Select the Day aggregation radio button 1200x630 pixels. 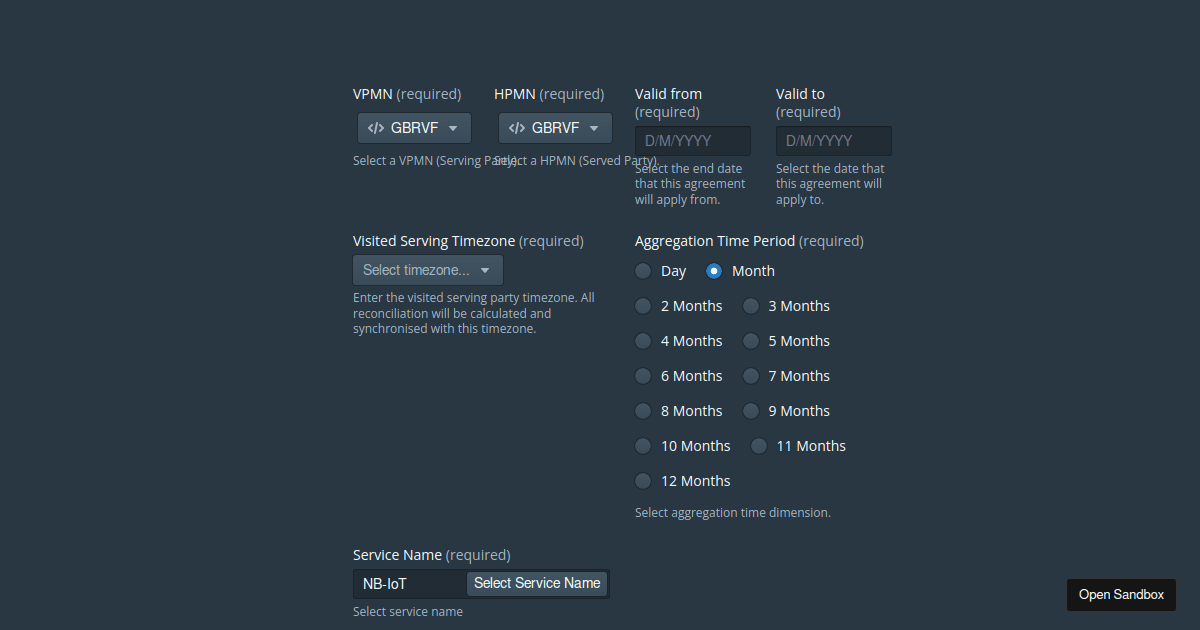pyautogui.click(x=643, y=271)
